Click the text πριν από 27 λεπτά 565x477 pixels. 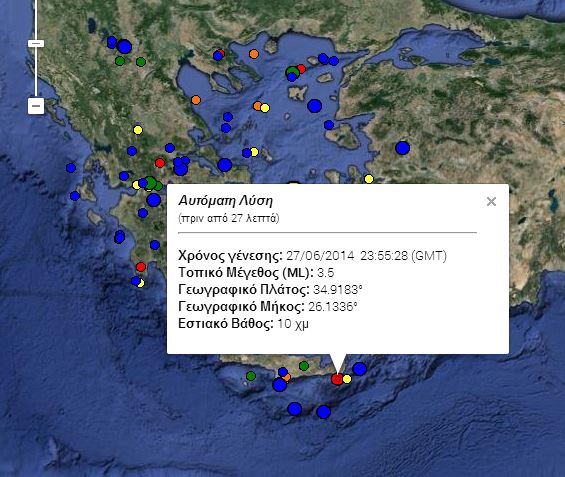[x=228, y=218]
